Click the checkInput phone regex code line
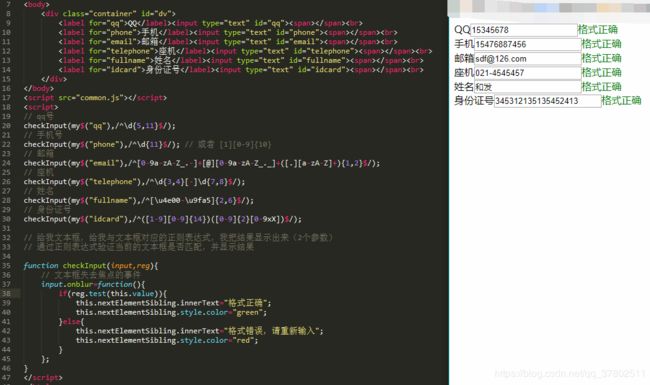Viewport: 650px width, 385px height. (102, 144)
